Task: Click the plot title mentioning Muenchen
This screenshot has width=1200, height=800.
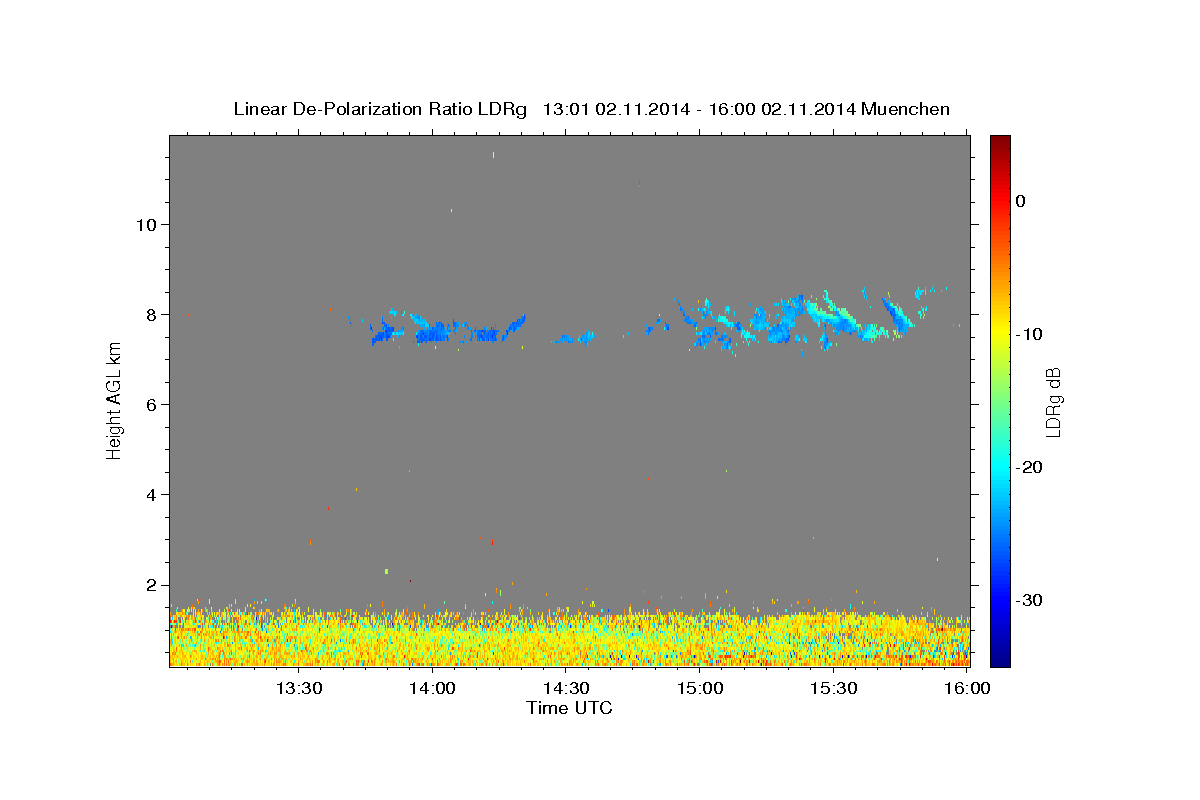Action: (x=591, y=109)
